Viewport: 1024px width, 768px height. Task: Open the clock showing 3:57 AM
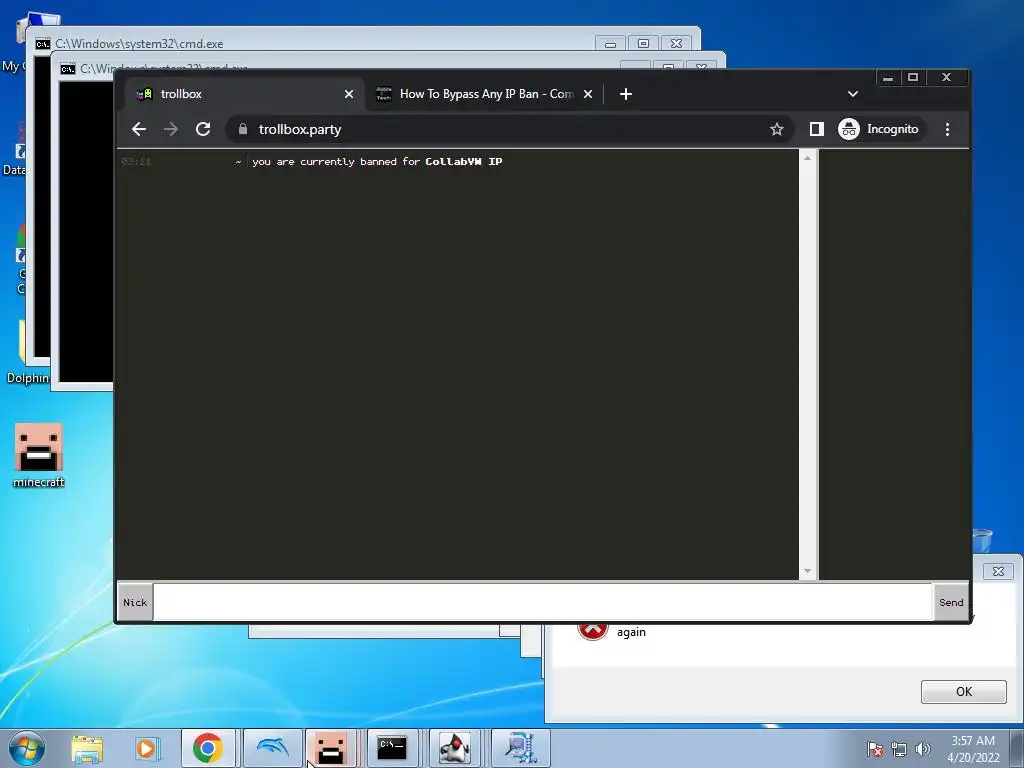coord(973,749)
